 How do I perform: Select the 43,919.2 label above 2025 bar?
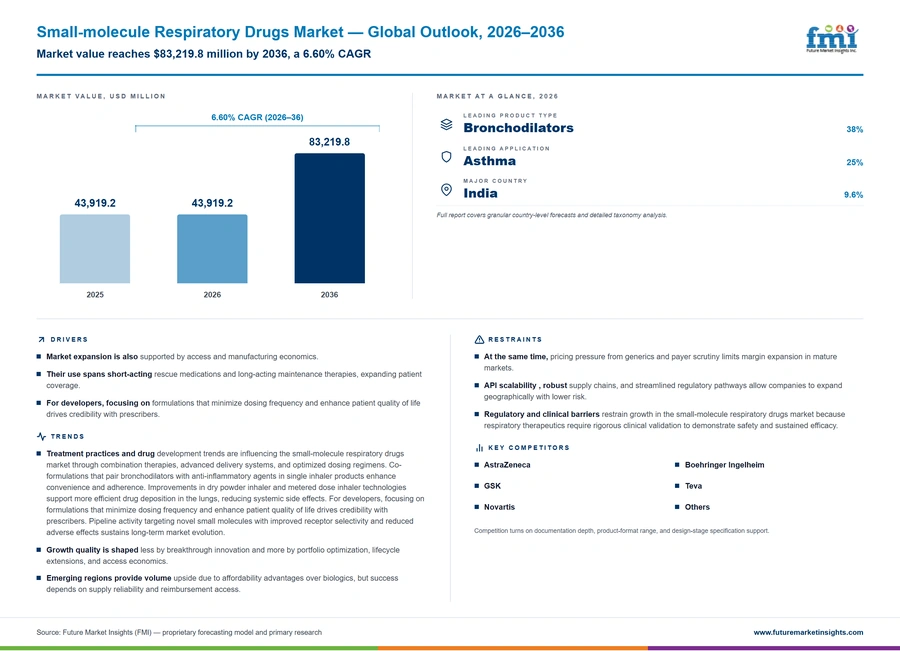click(x=95, y=203)
